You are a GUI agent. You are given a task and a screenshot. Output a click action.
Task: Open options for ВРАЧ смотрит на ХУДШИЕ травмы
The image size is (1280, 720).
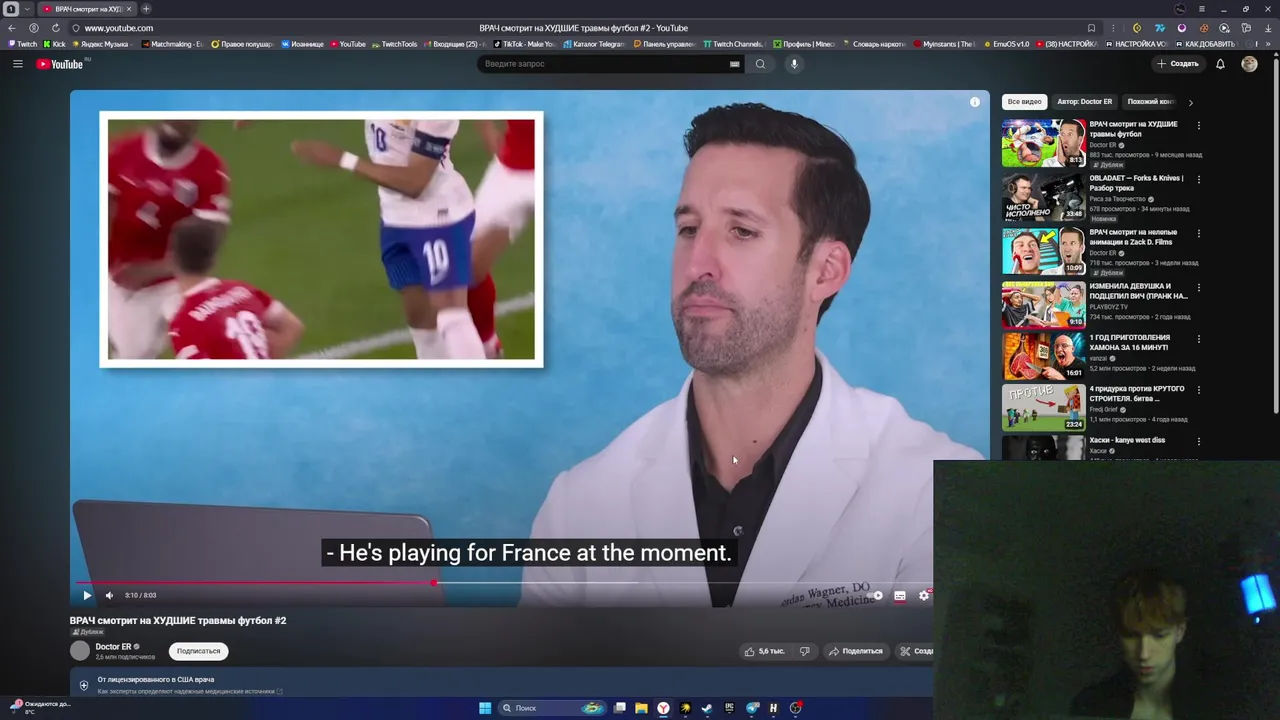(1198, 126)
